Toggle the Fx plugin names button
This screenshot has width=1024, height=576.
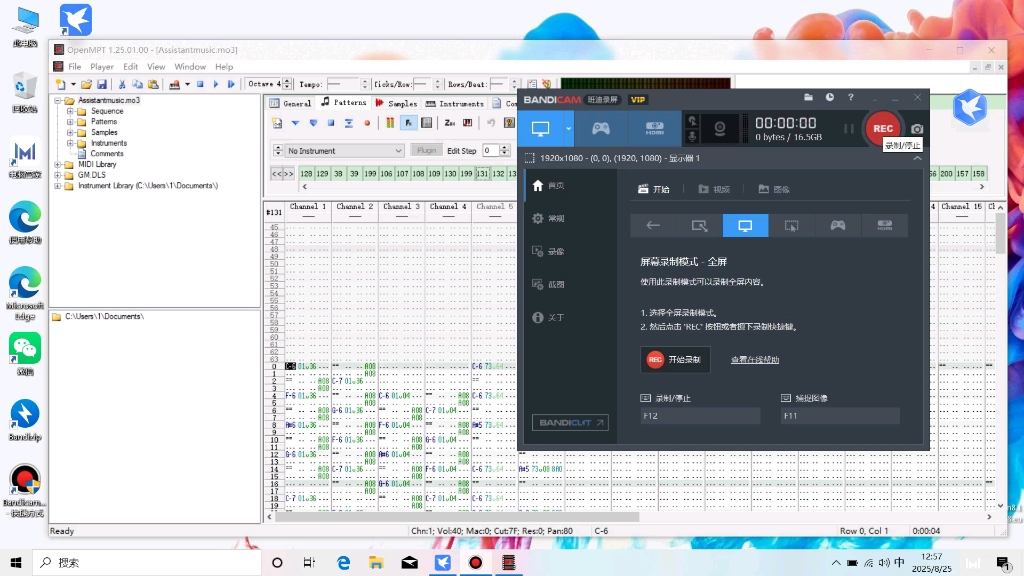click(408, 123)
